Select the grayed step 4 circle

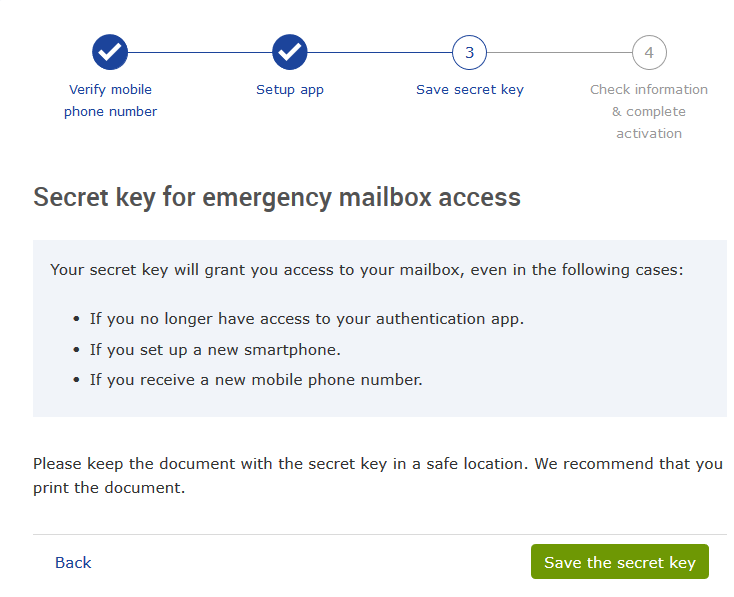click(649, 52)
